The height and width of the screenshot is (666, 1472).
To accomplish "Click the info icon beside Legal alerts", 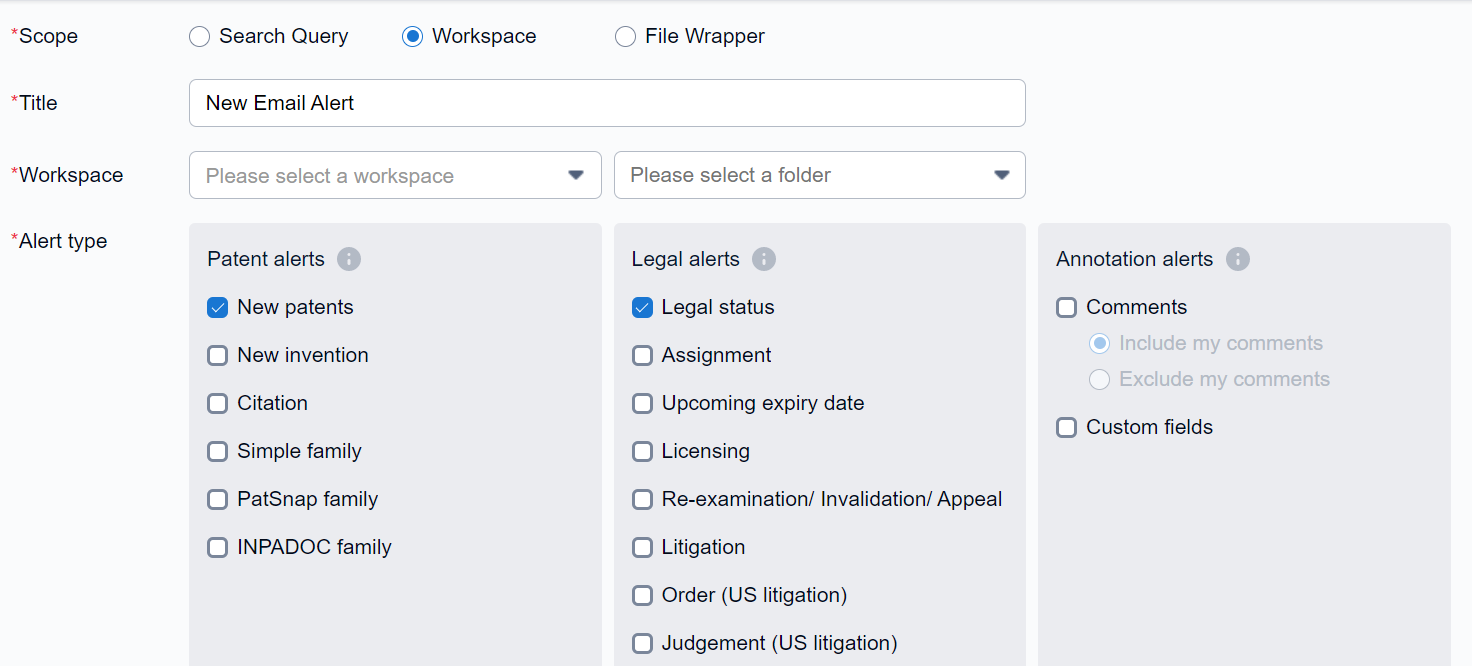I will click(x=763, y=259).
